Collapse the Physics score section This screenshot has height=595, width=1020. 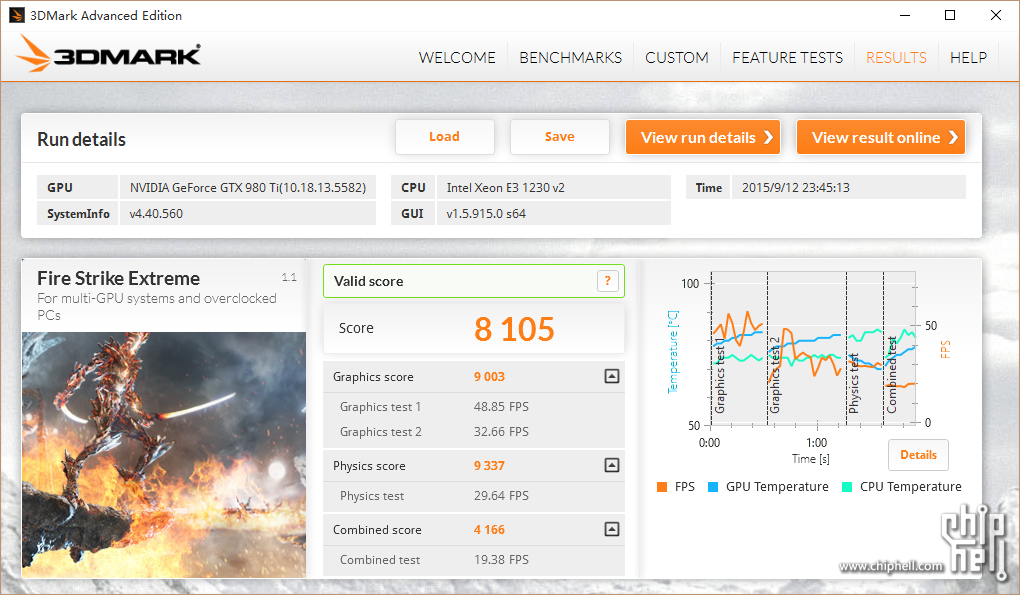pos(611,466)
